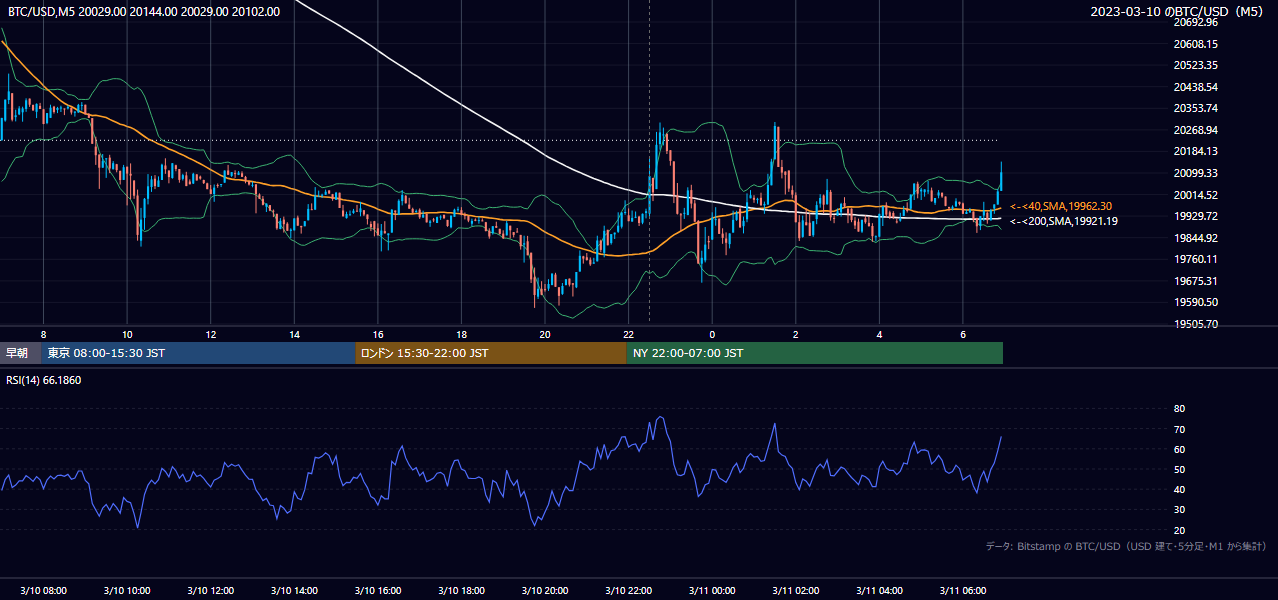The width and height of the screenshot is (1278, 600).
Task: Click the RSI scale value 70
Action: (x=1179, y=429)
